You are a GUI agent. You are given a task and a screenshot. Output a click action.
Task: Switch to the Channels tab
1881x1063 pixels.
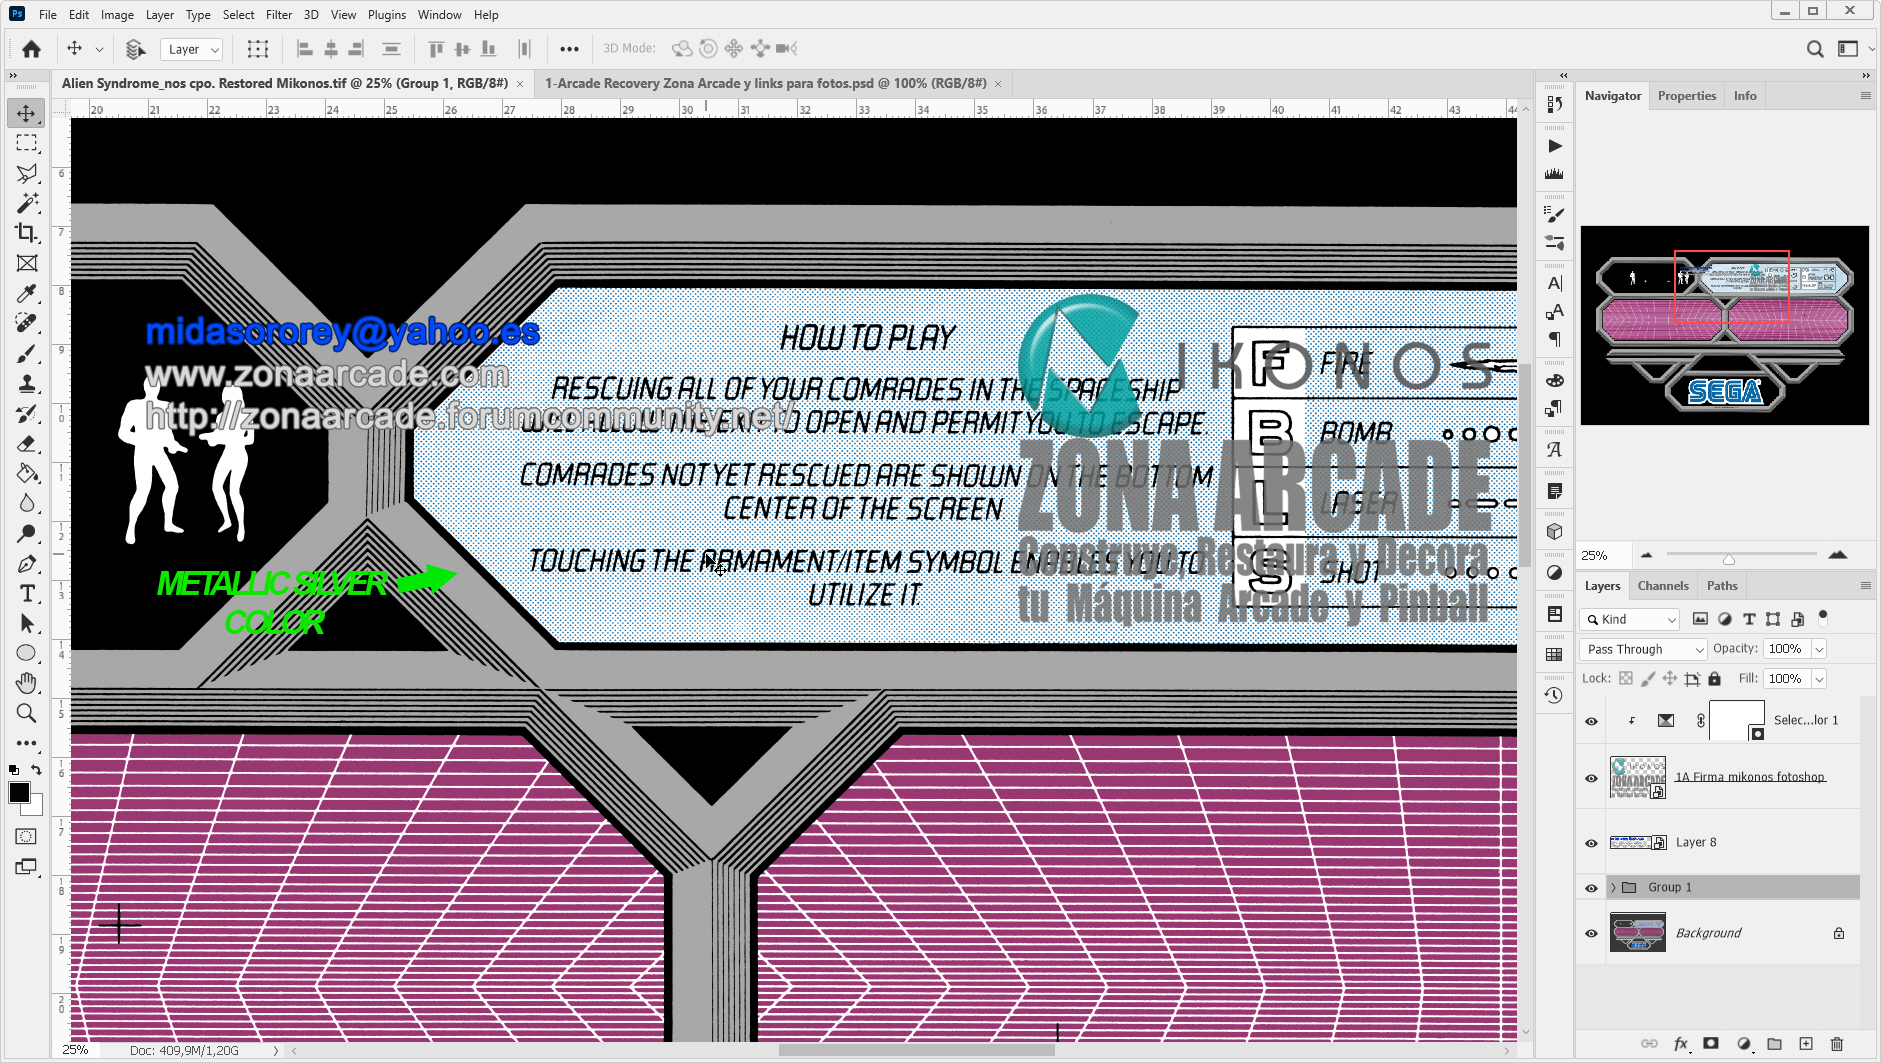tap(1663, 585)
